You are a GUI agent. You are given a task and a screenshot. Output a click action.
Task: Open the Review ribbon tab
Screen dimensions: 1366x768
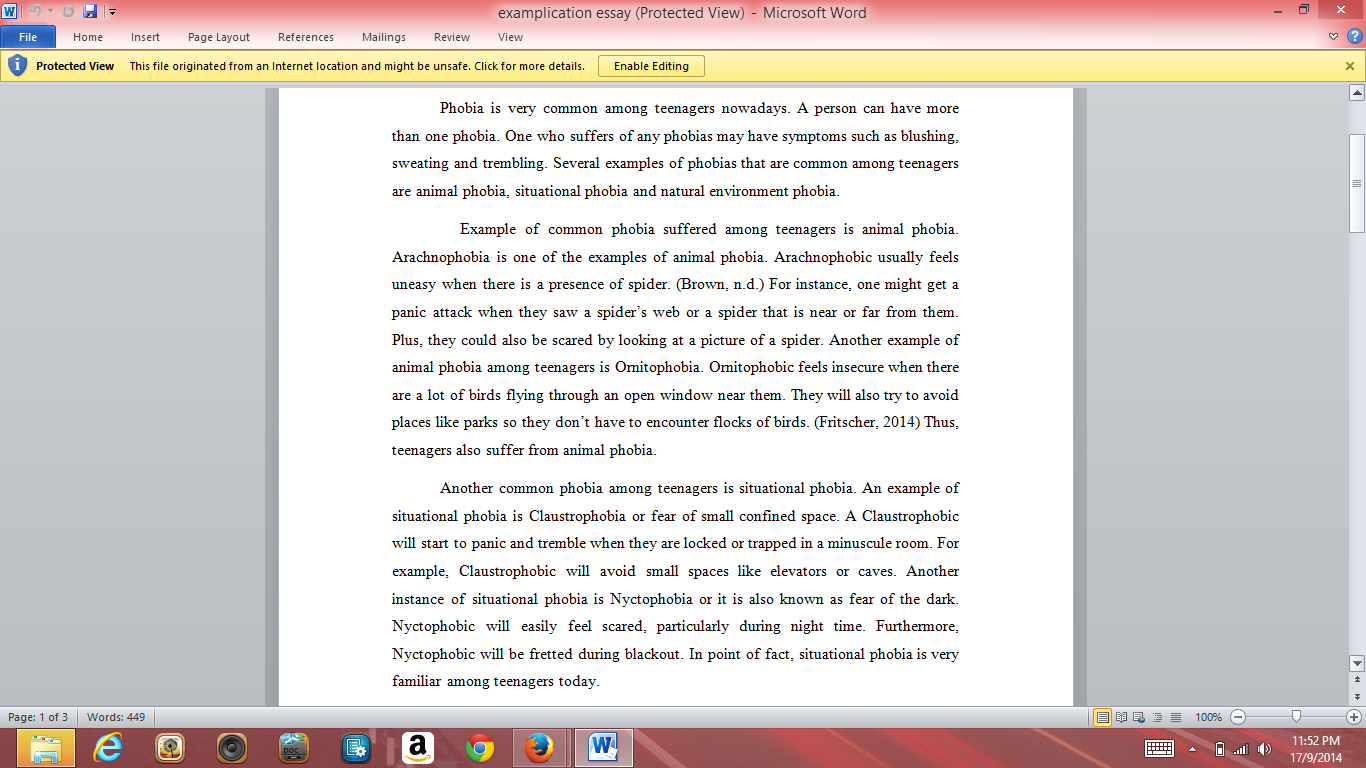tap(452, 37)
